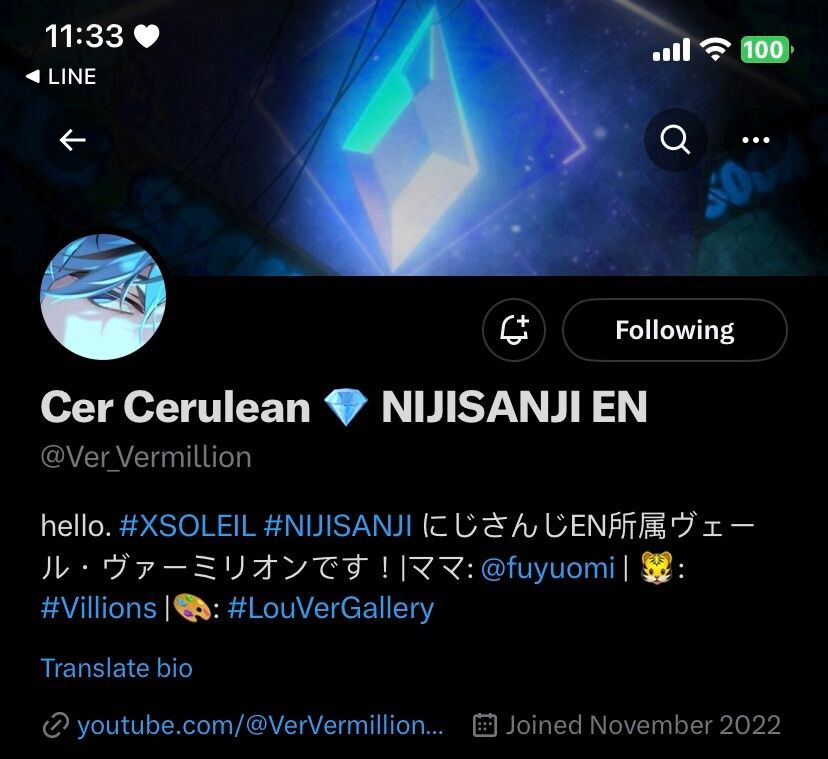This screenshot has width=828, height=759.
Task: Open the #LouVerGallery hashtag
Action: coord(331,608)
